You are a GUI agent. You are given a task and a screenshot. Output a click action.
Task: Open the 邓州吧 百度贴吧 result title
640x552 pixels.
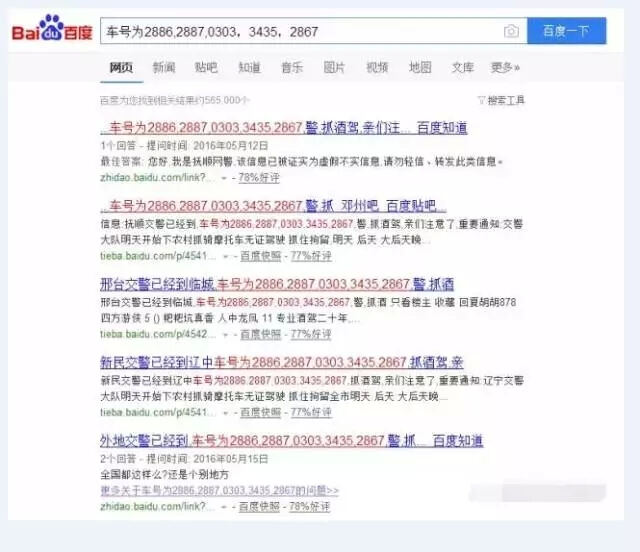coord(273,206)
